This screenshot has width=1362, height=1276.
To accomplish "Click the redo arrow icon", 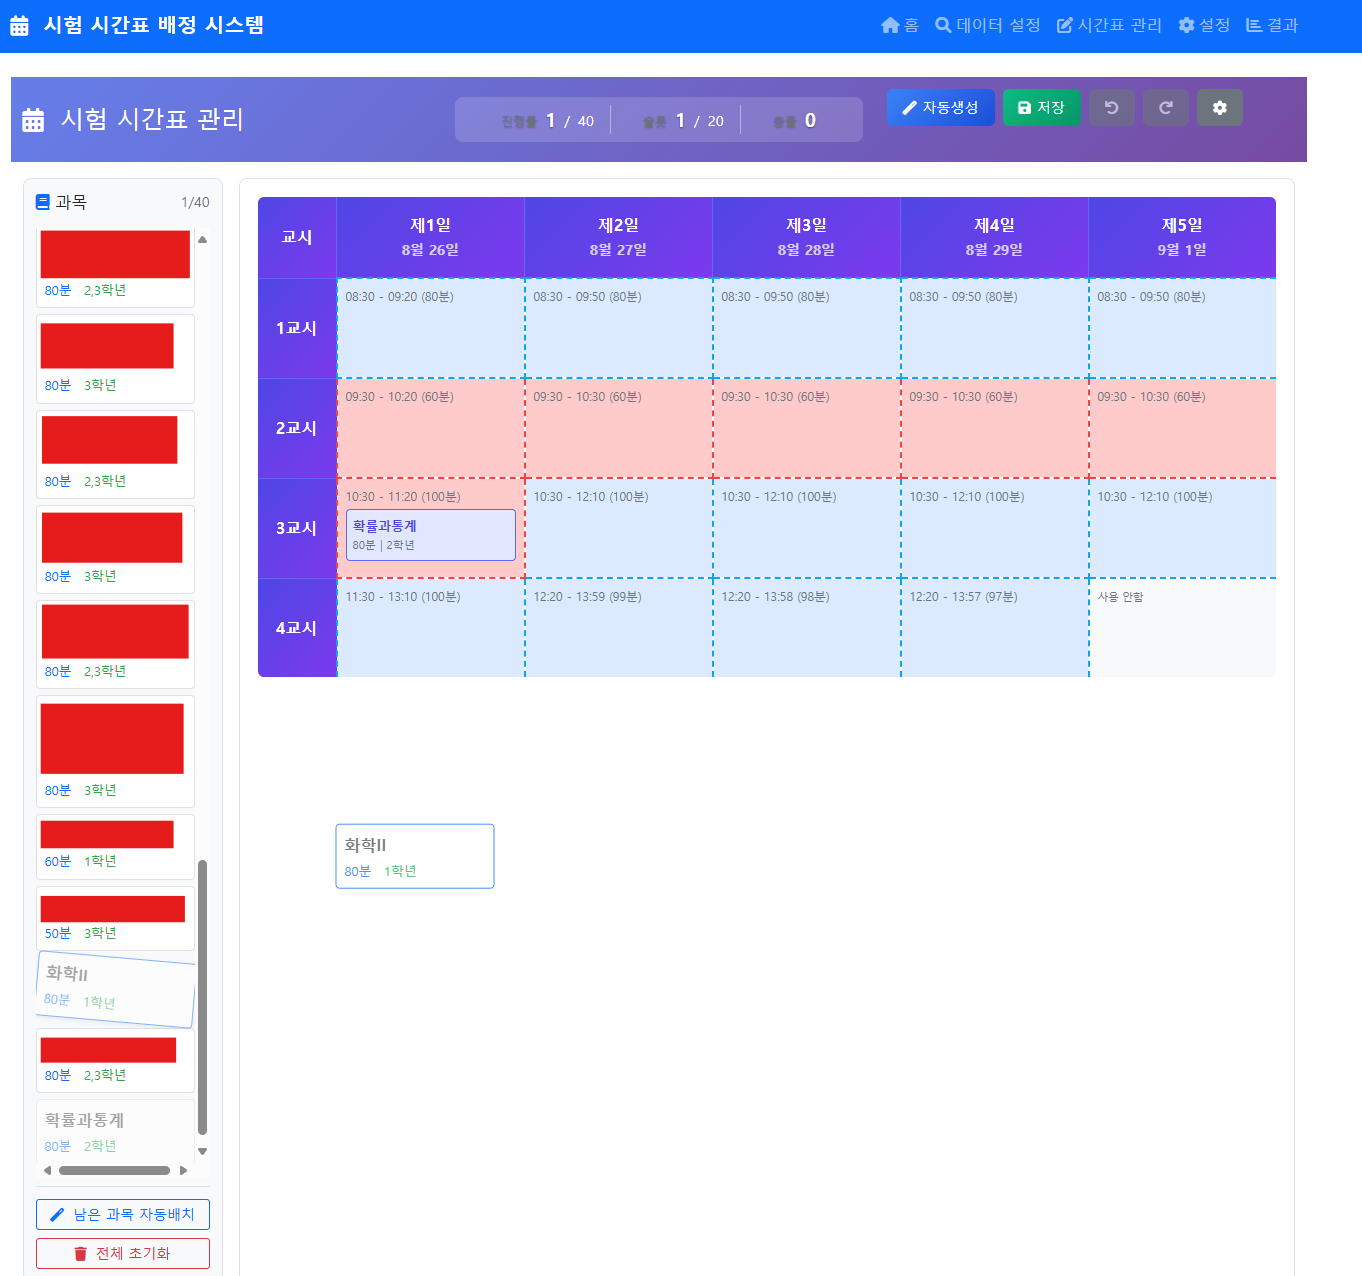I will pos(1165,107).
